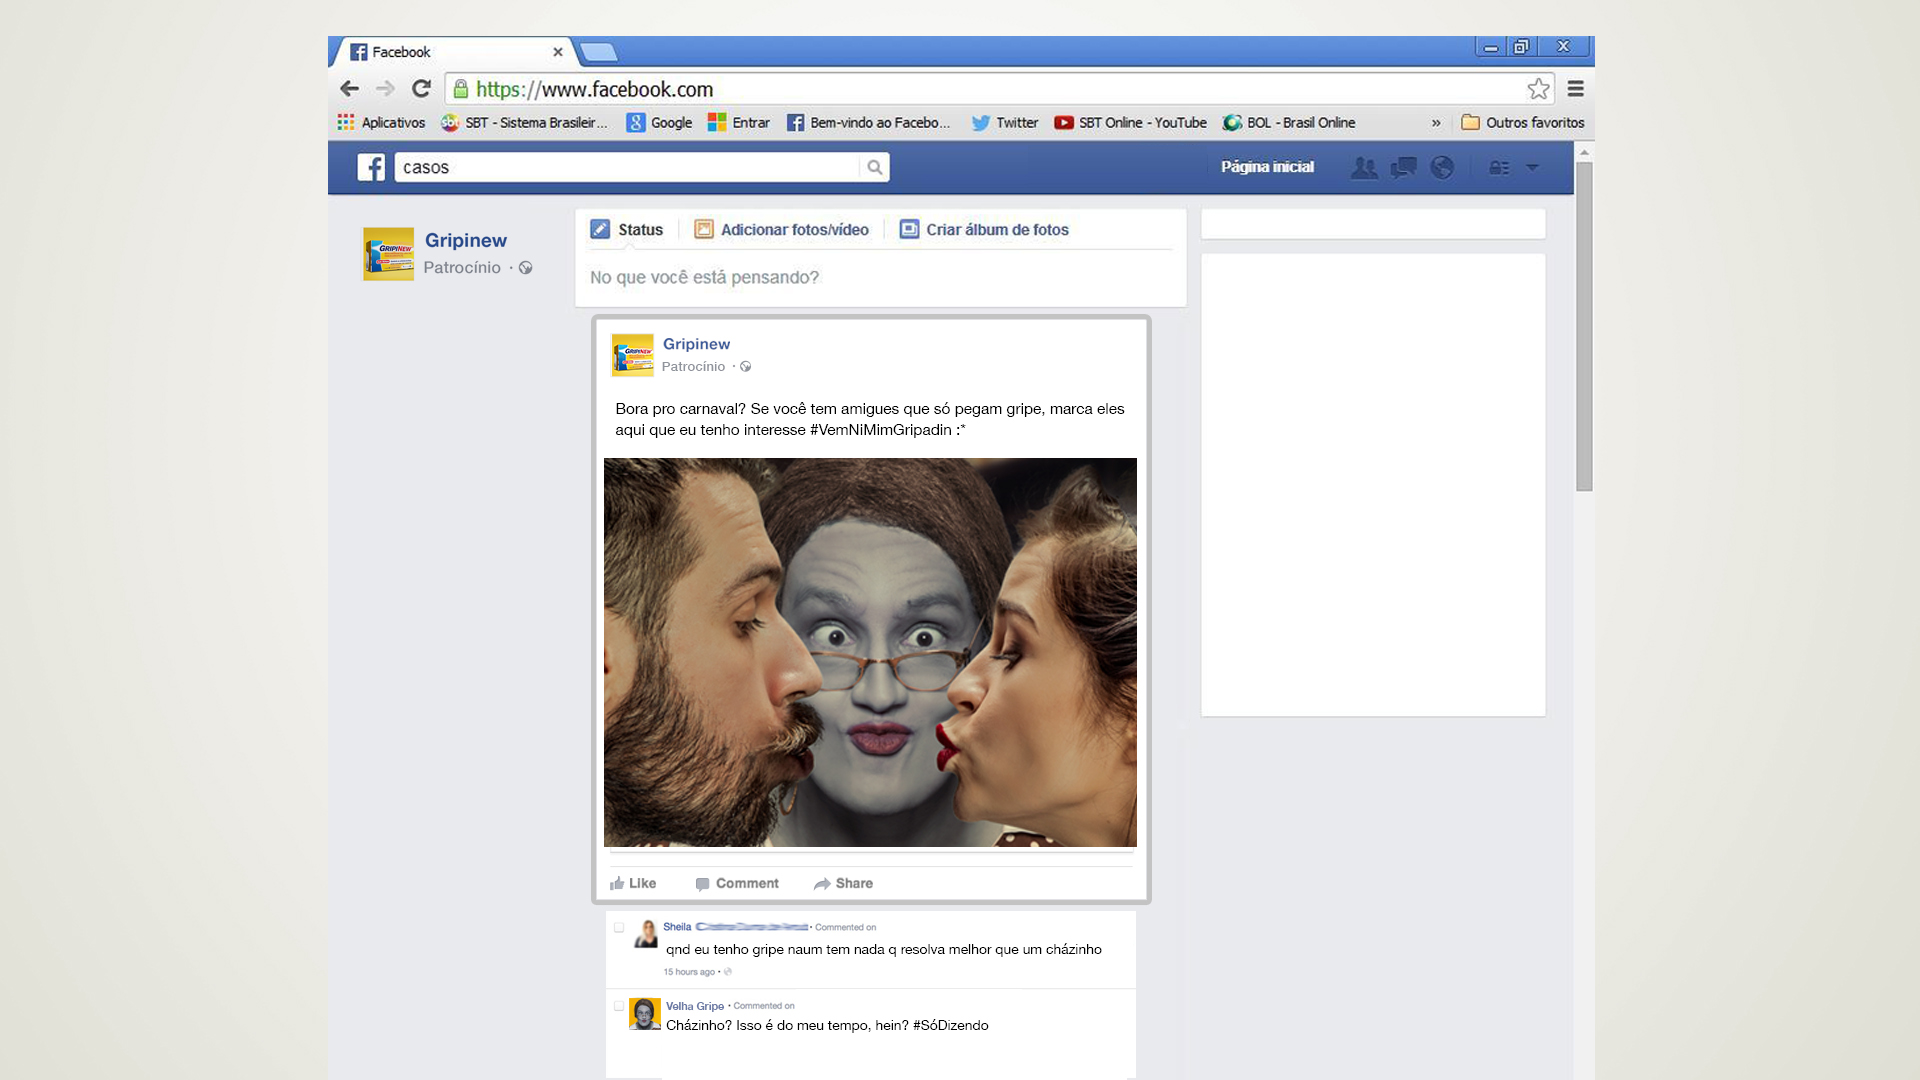This screenshot has height=1080, width=1920.
Task: Open the notifications globe icon
Action: [1442, 168]
